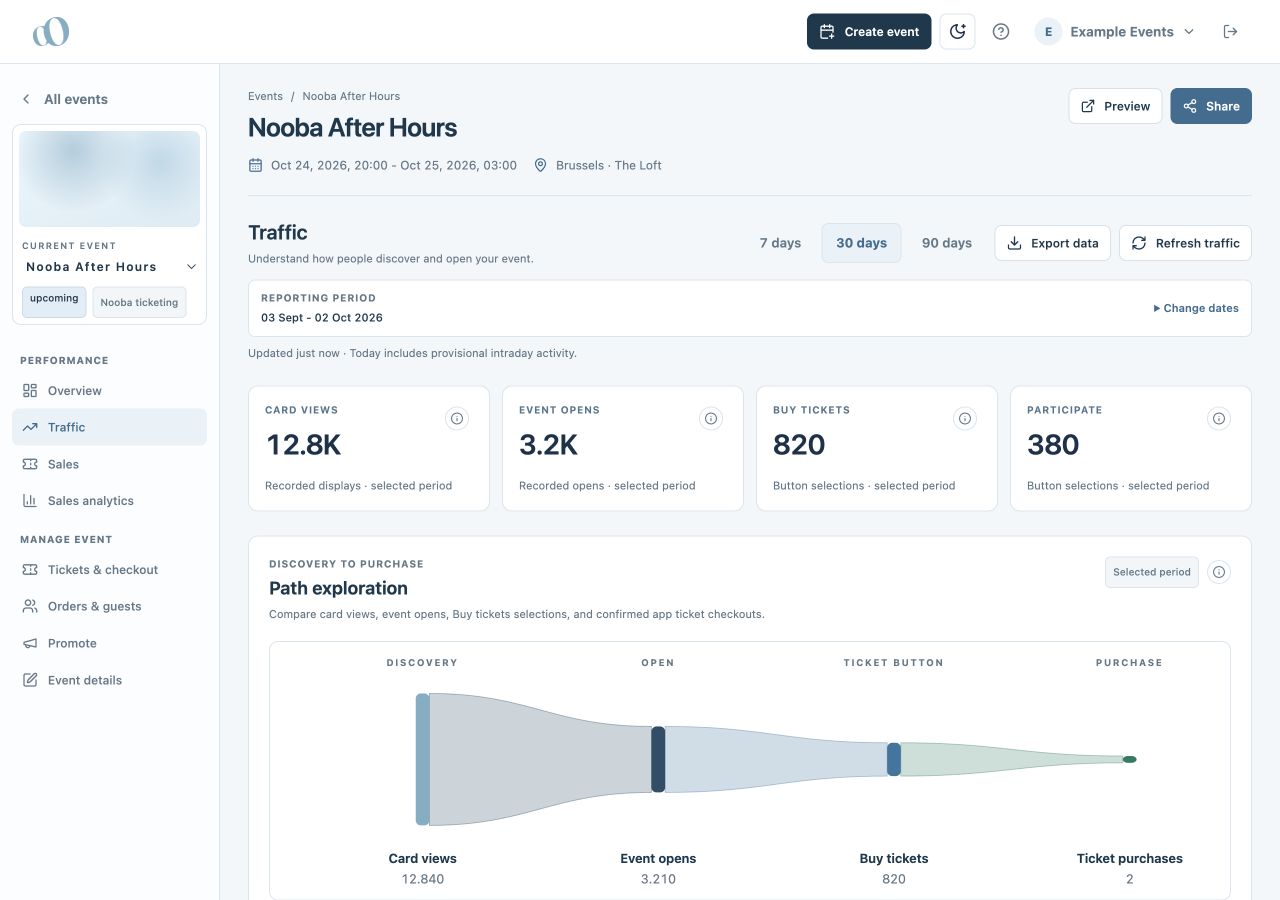Open the Promote section

[x=110, y=643]
